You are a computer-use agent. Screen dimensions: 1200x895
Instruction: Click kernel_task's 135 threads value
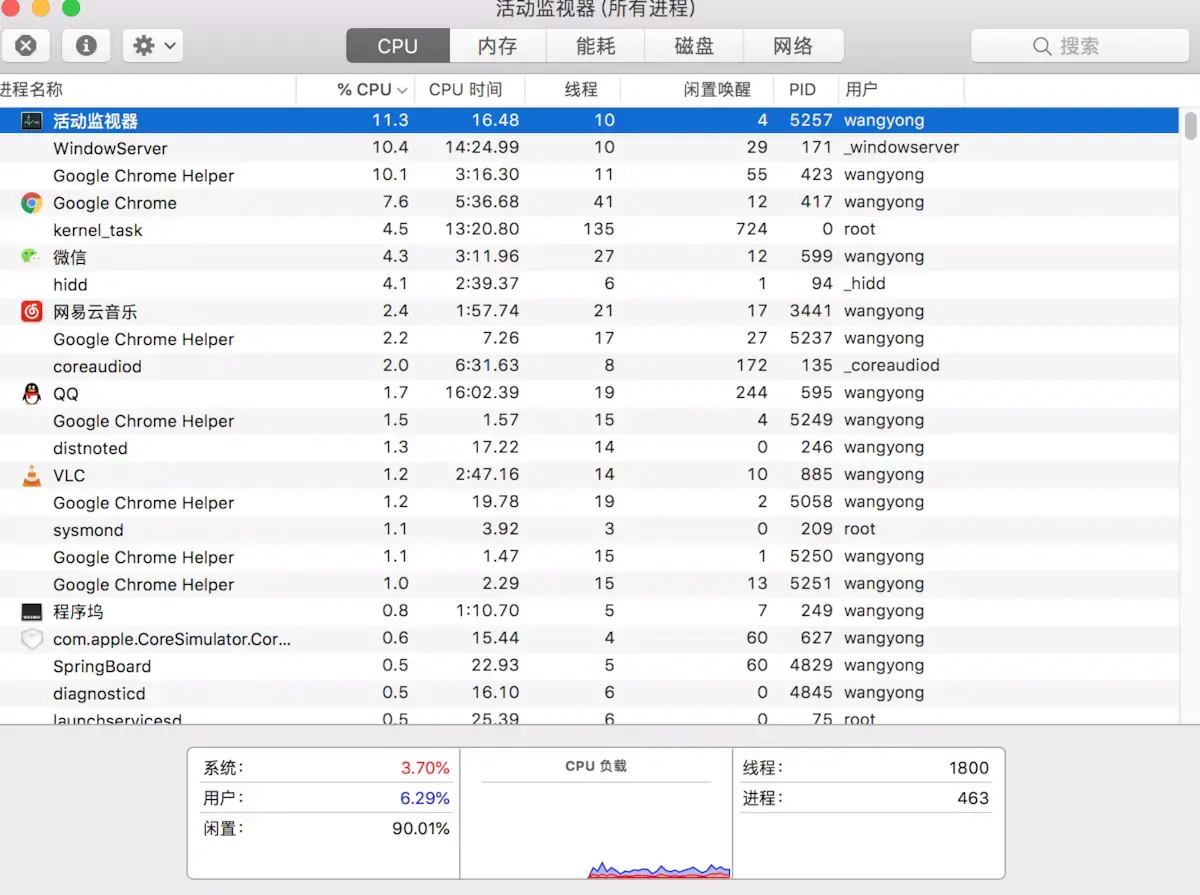599,229
